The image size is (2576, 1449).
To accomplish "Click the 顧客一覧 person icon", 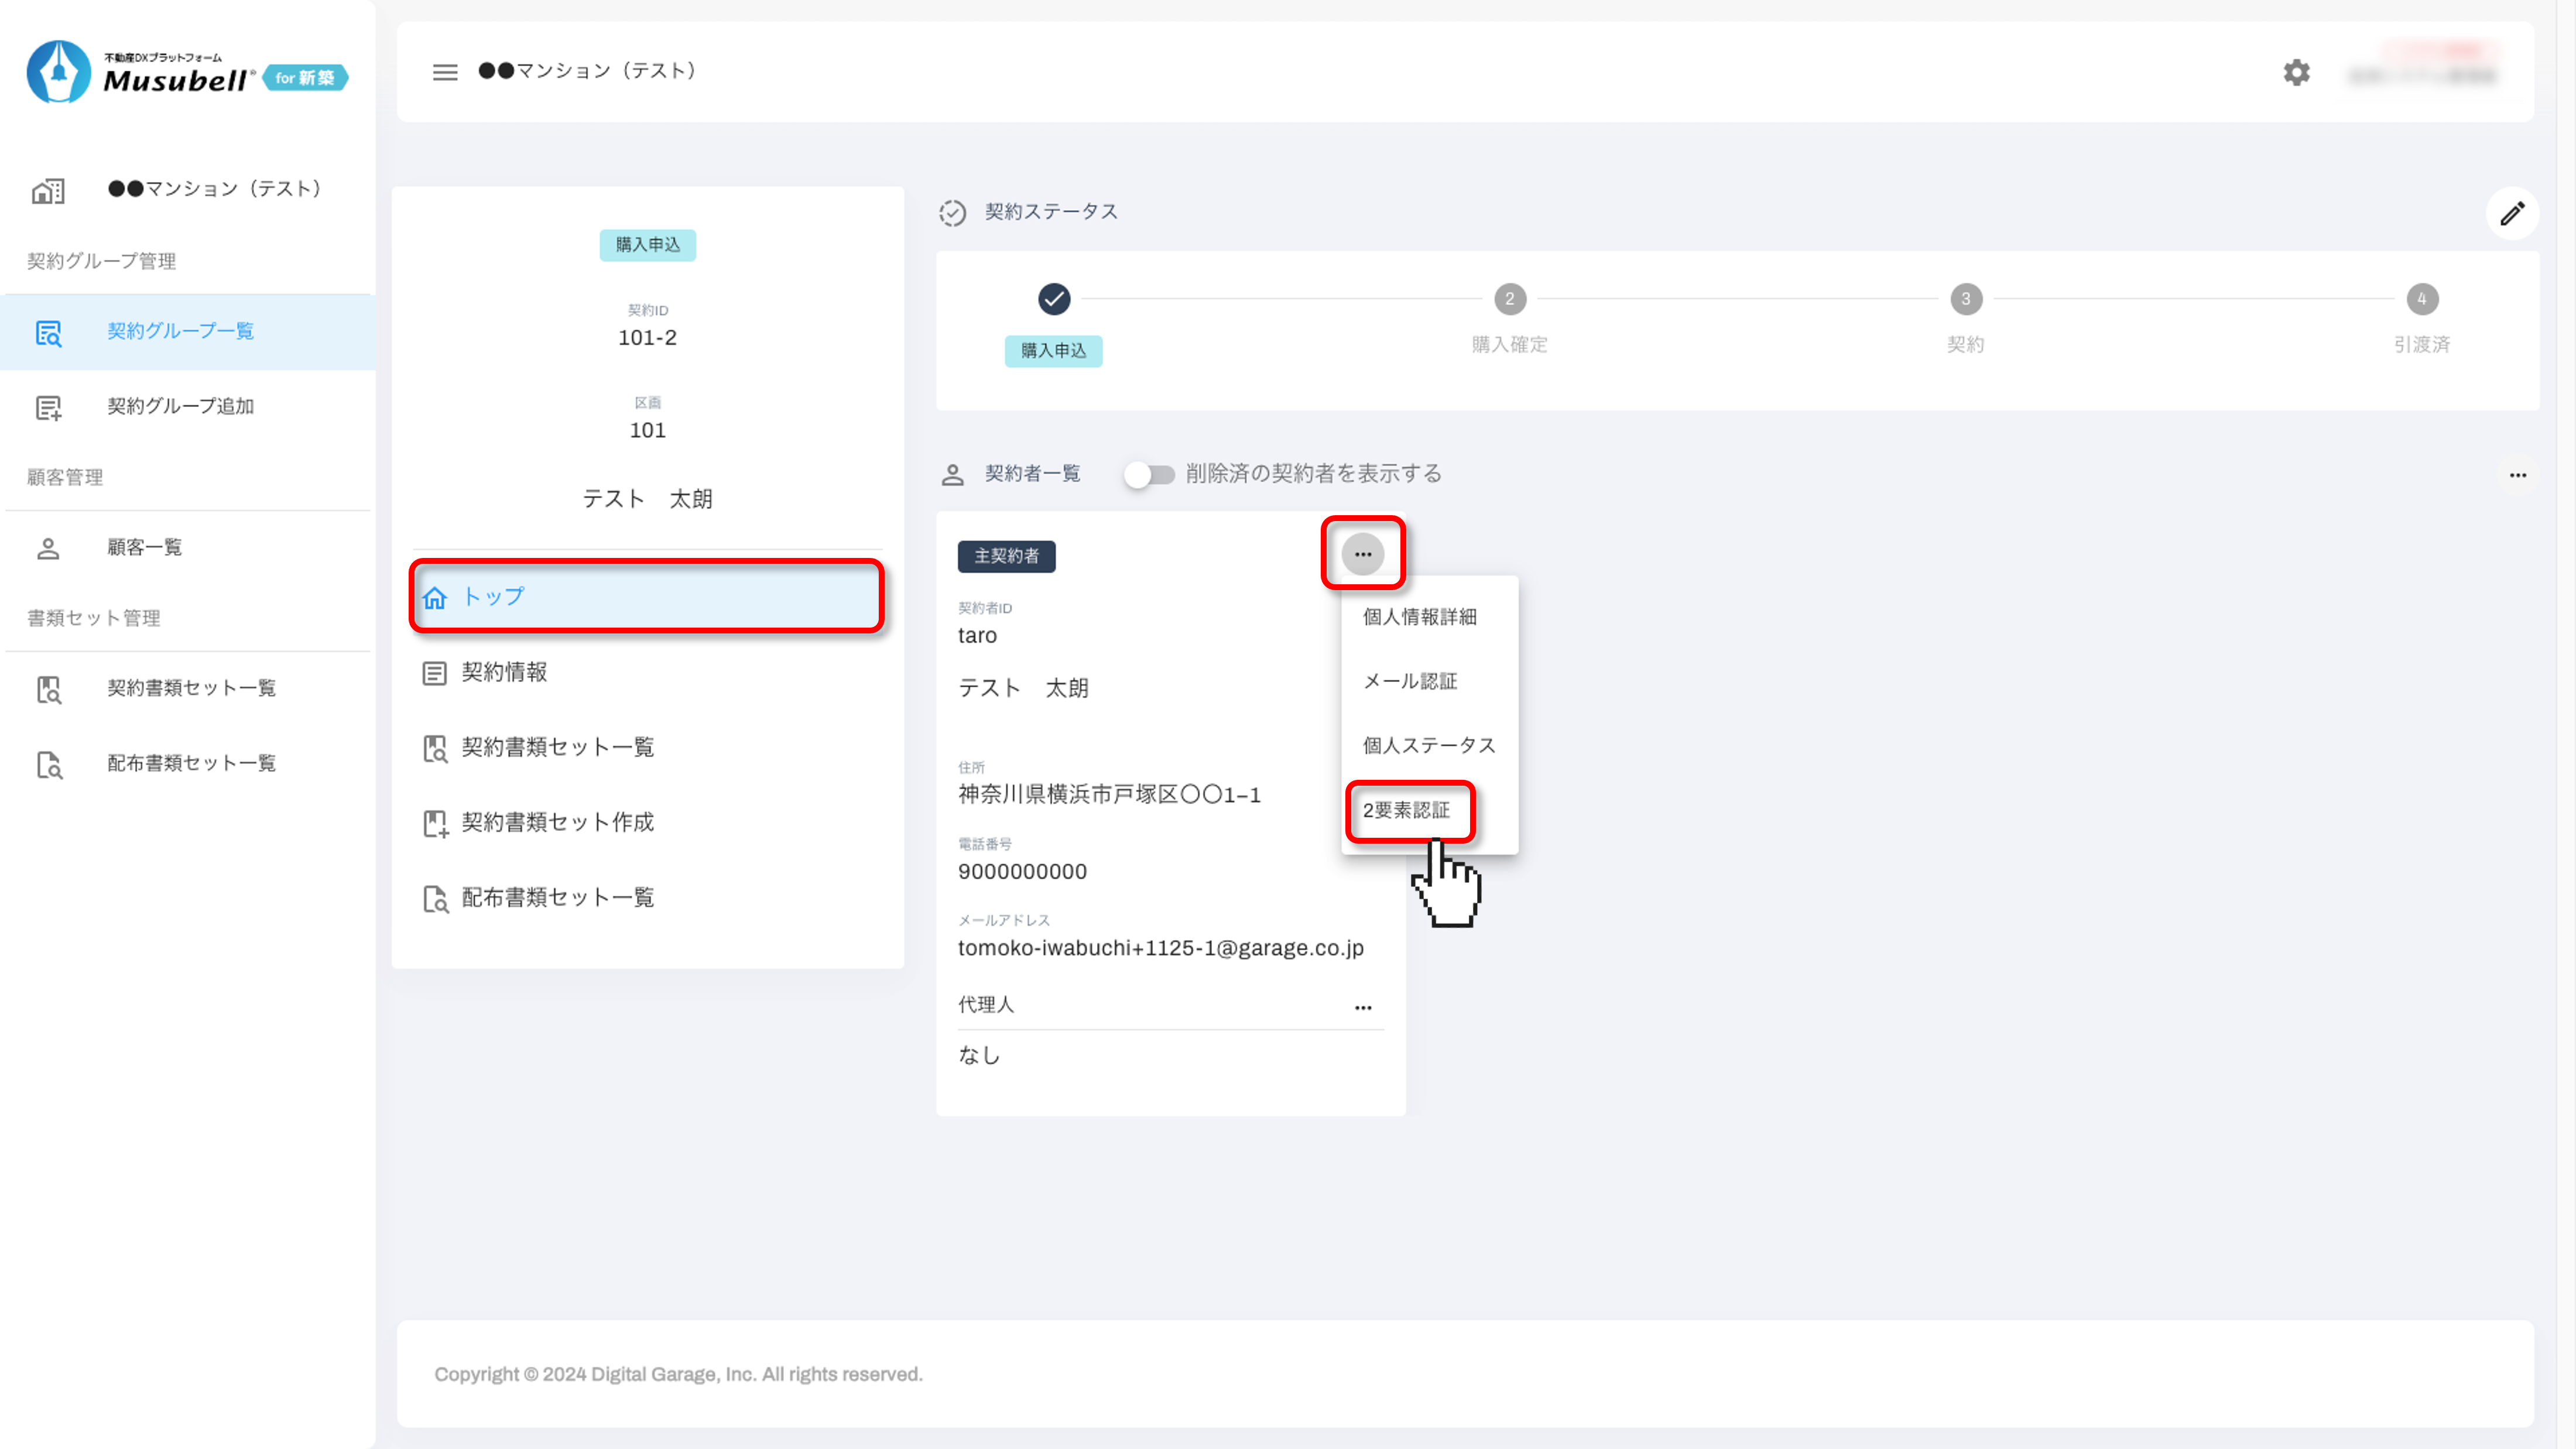I will pyautogui.click(x=48, y=548).
